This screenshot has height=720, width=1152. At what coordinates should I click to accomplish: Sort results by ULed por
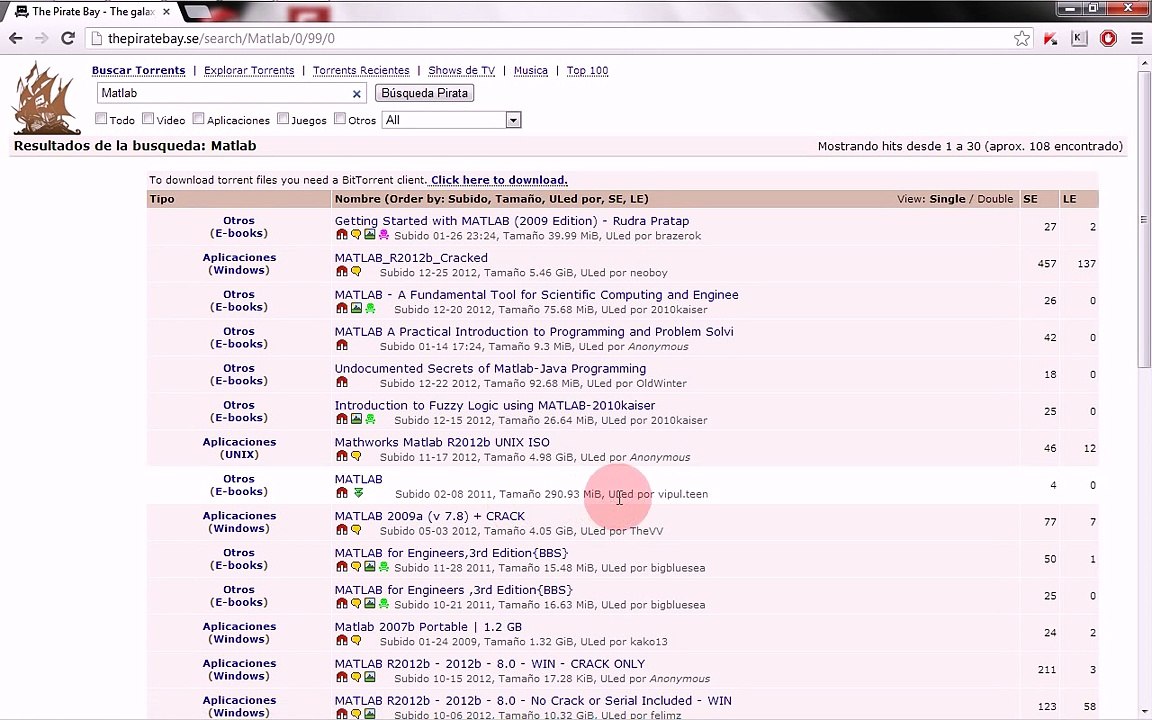[x=576, y=199]
